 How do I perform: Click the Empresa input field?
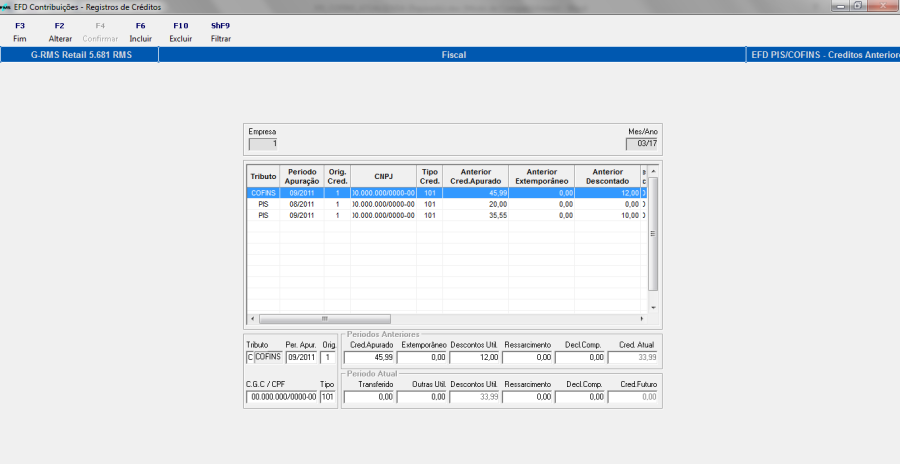pyautogui.click(x=263, y=144)
